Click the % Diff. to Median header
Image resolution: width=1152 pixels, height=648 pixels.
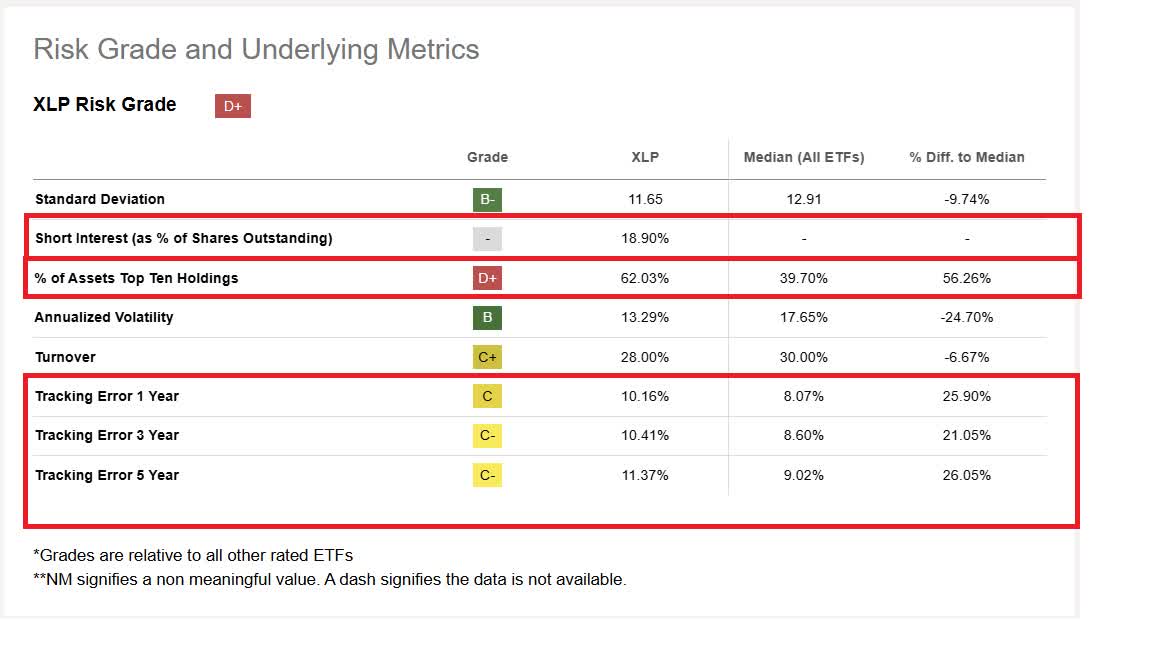point(967,157)
